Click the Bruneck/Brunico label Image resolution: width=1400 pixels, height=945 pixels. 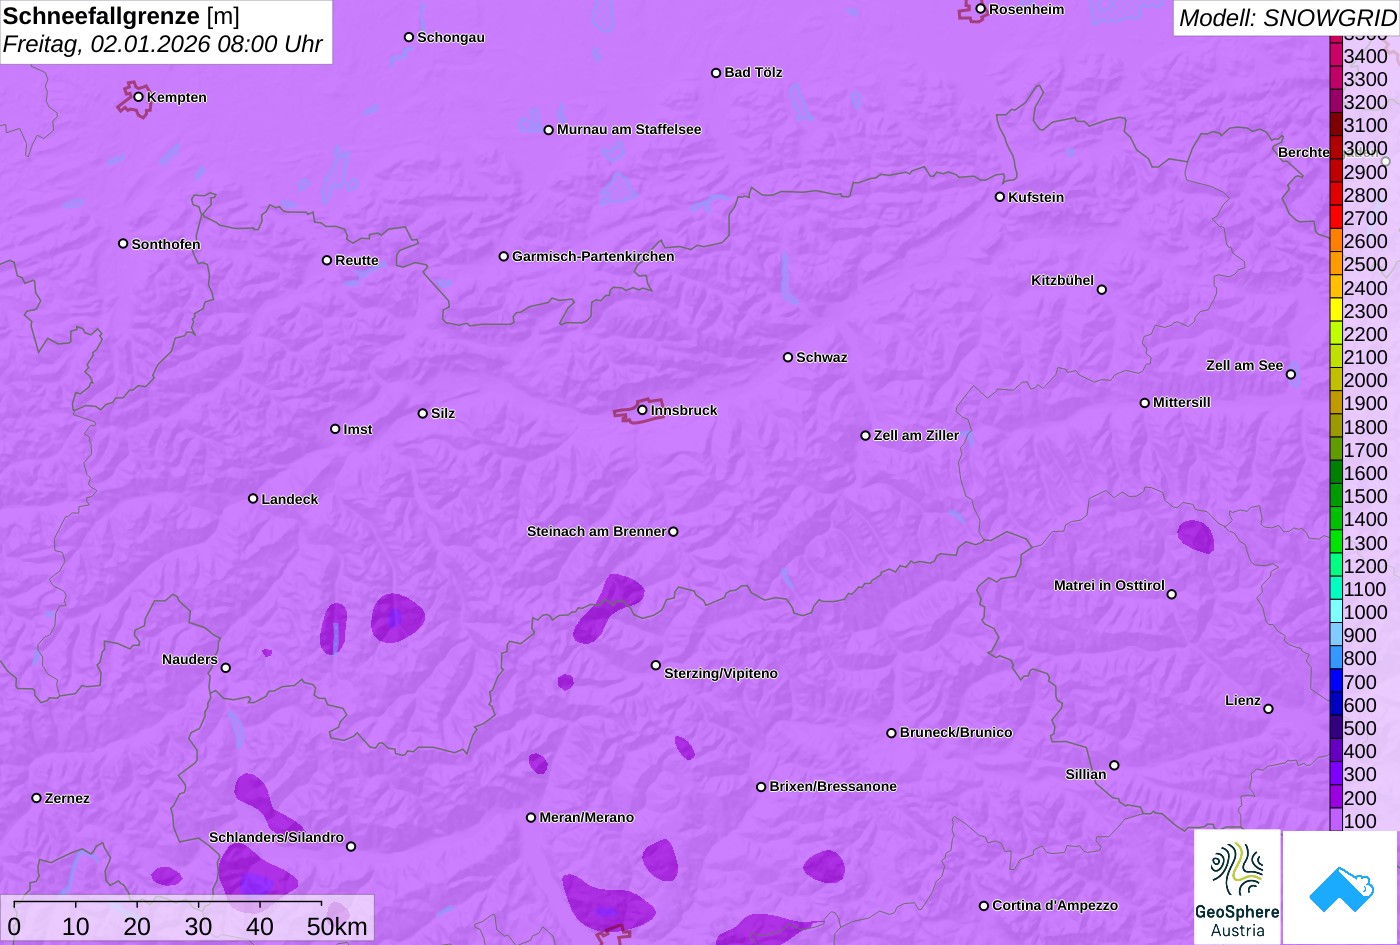[956, 732]
